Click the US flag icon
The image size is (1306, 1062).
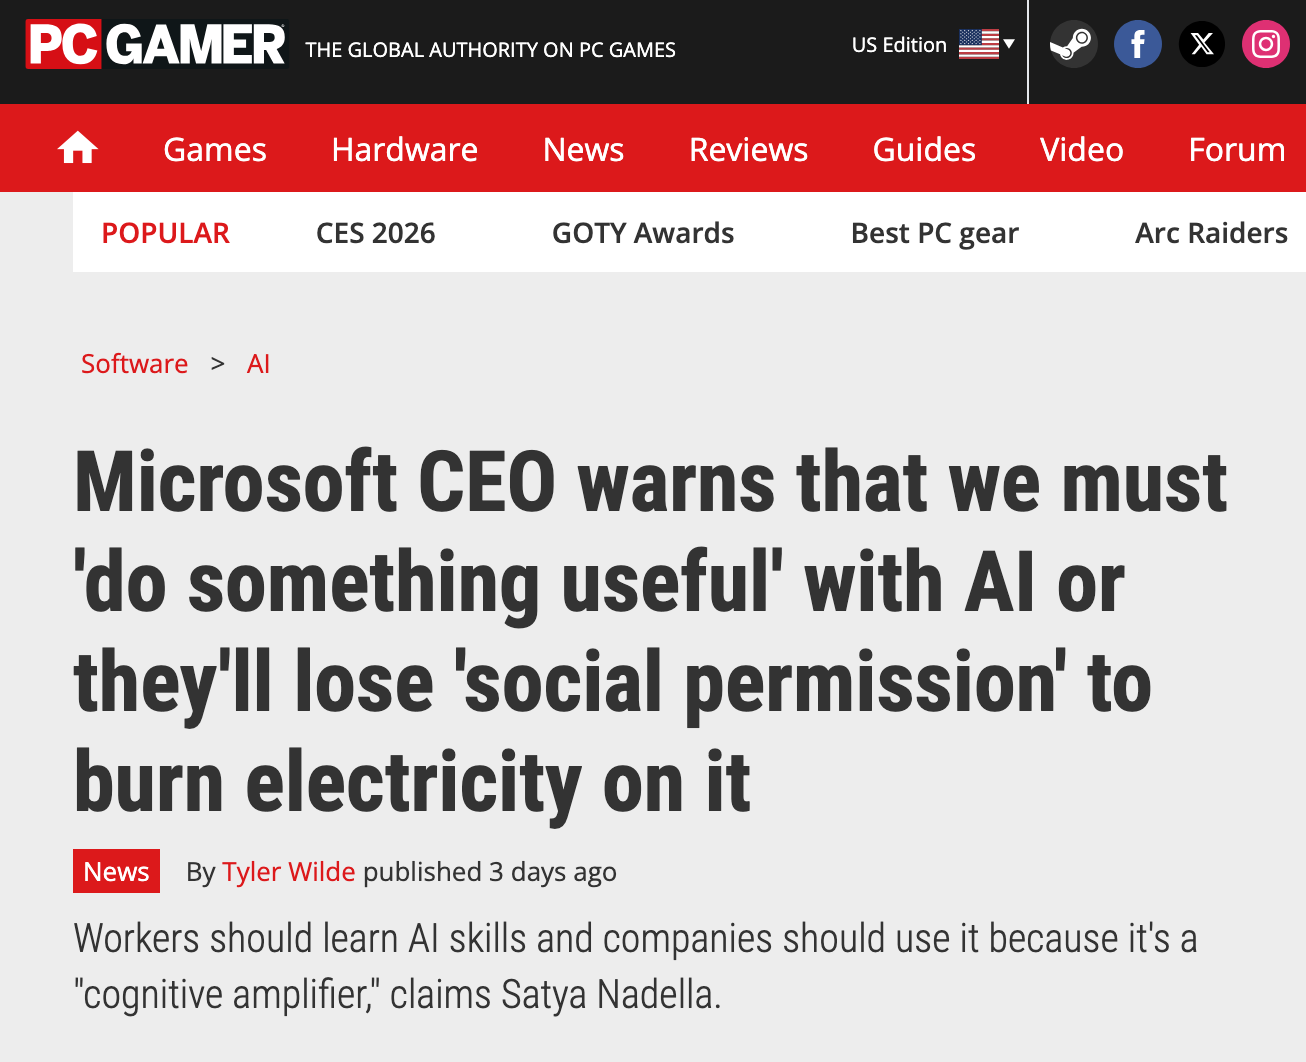(978, 44)
